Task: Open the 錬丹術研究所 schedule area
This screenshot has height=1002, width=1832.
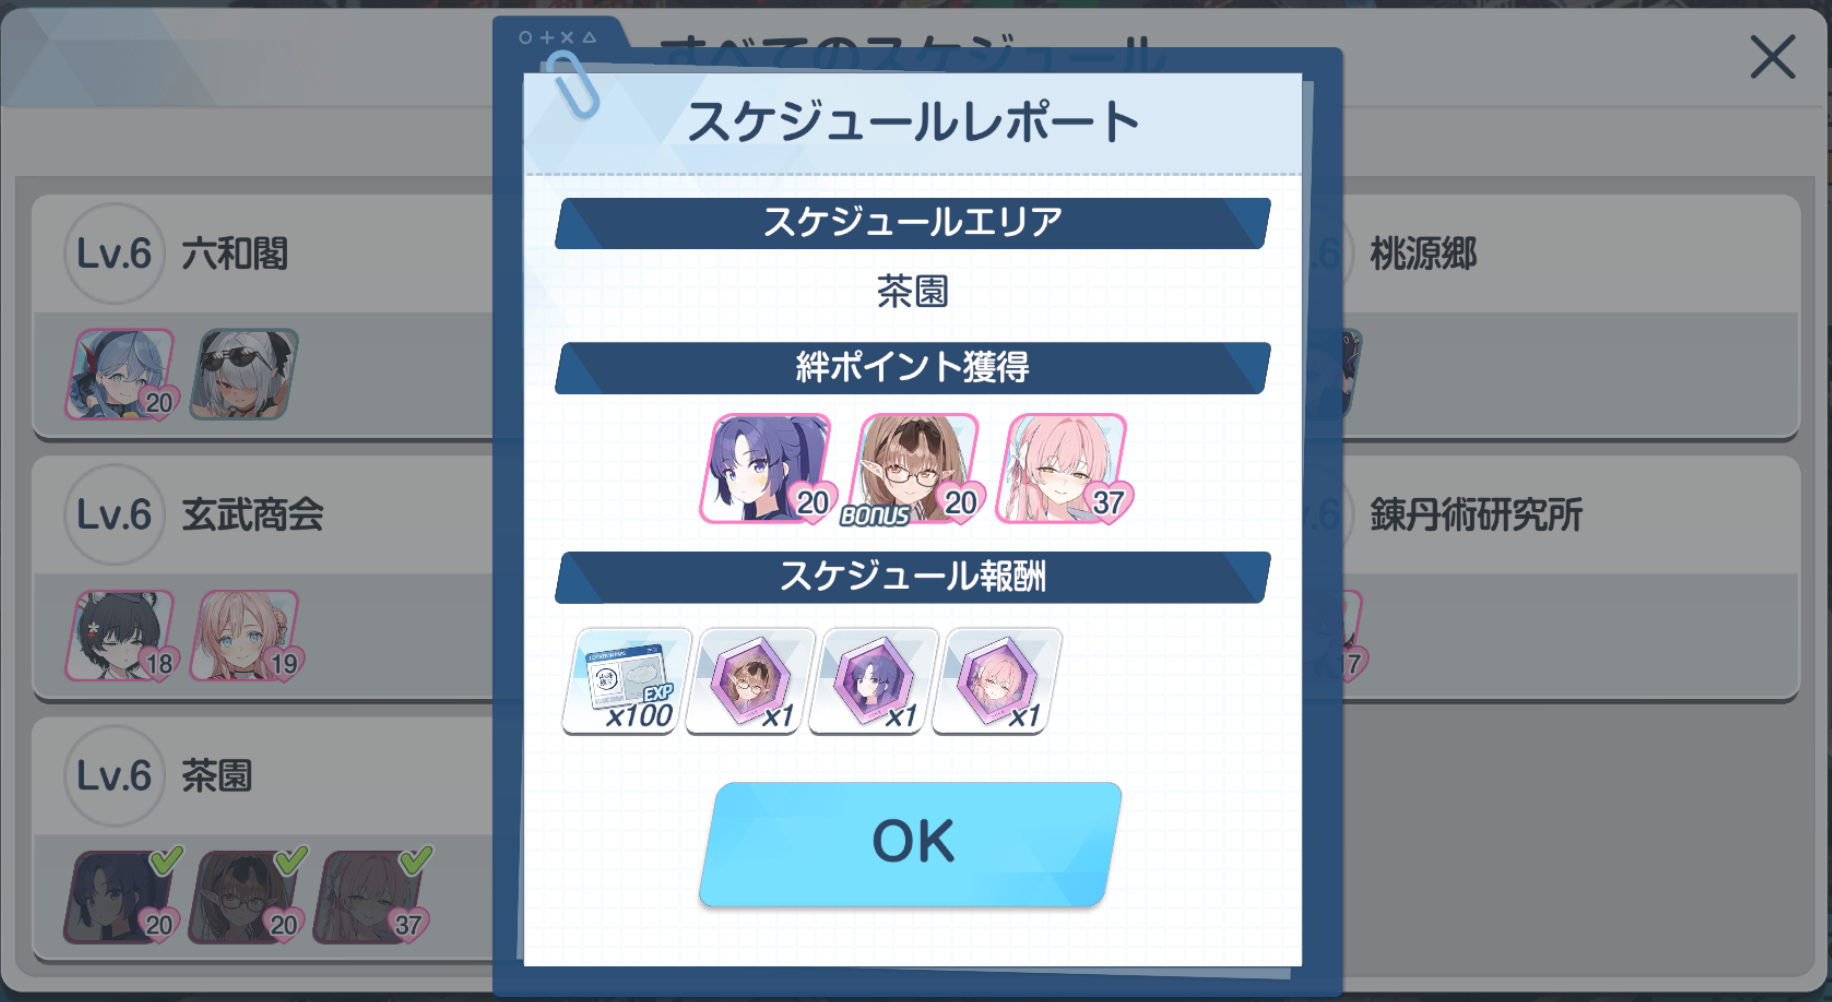Action: click(x=1570, y=577)
